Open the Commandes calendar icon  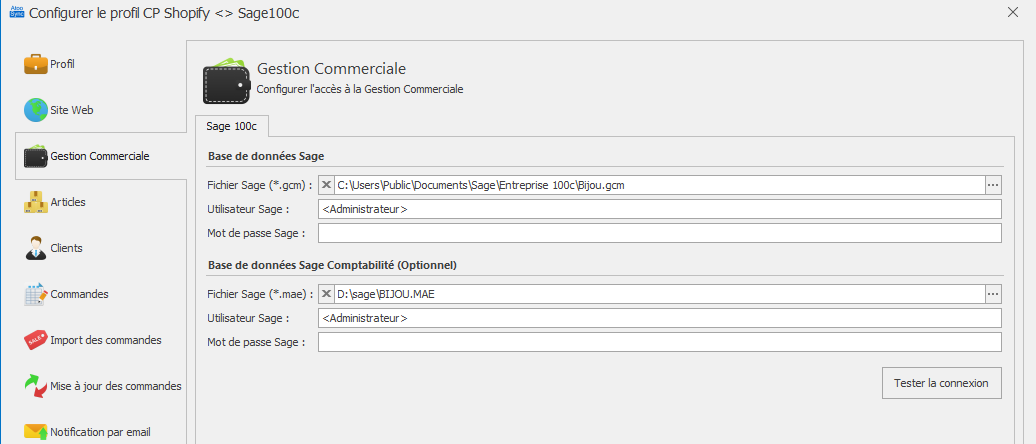tap(36, 294)
